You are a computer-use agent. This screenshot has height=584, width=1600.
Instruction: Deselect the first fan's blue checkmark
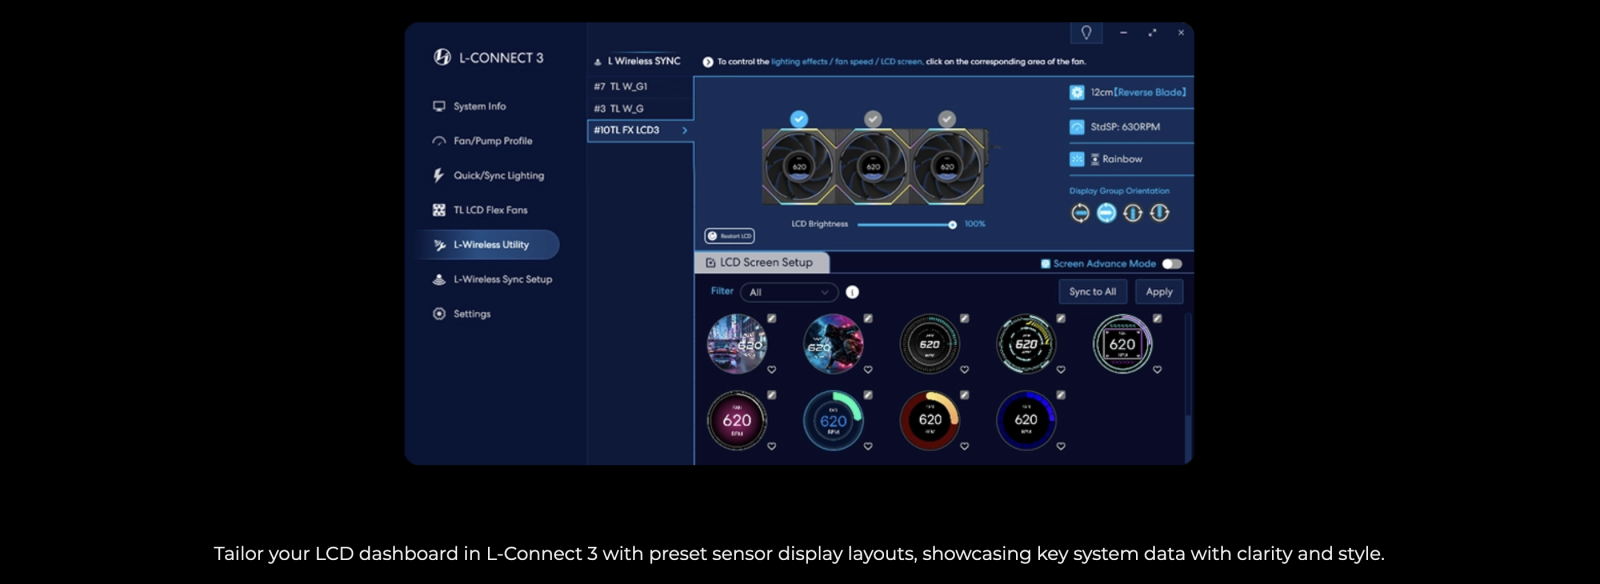click(x=799, y=119)
